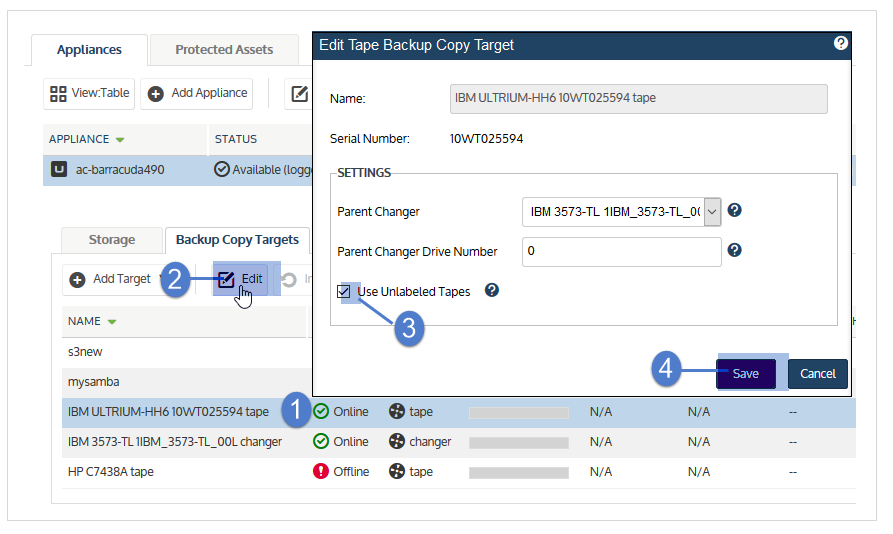This screenshot has height=534, width=893.
Task: Open the dialog help icon in title bar
Action: 840,43
